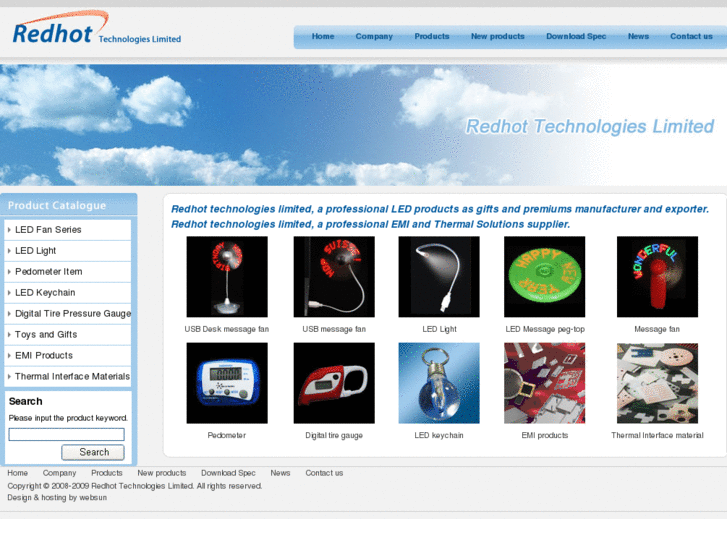Open Download Spec in top navigation

pyautogui.click(x=576, y=36)
